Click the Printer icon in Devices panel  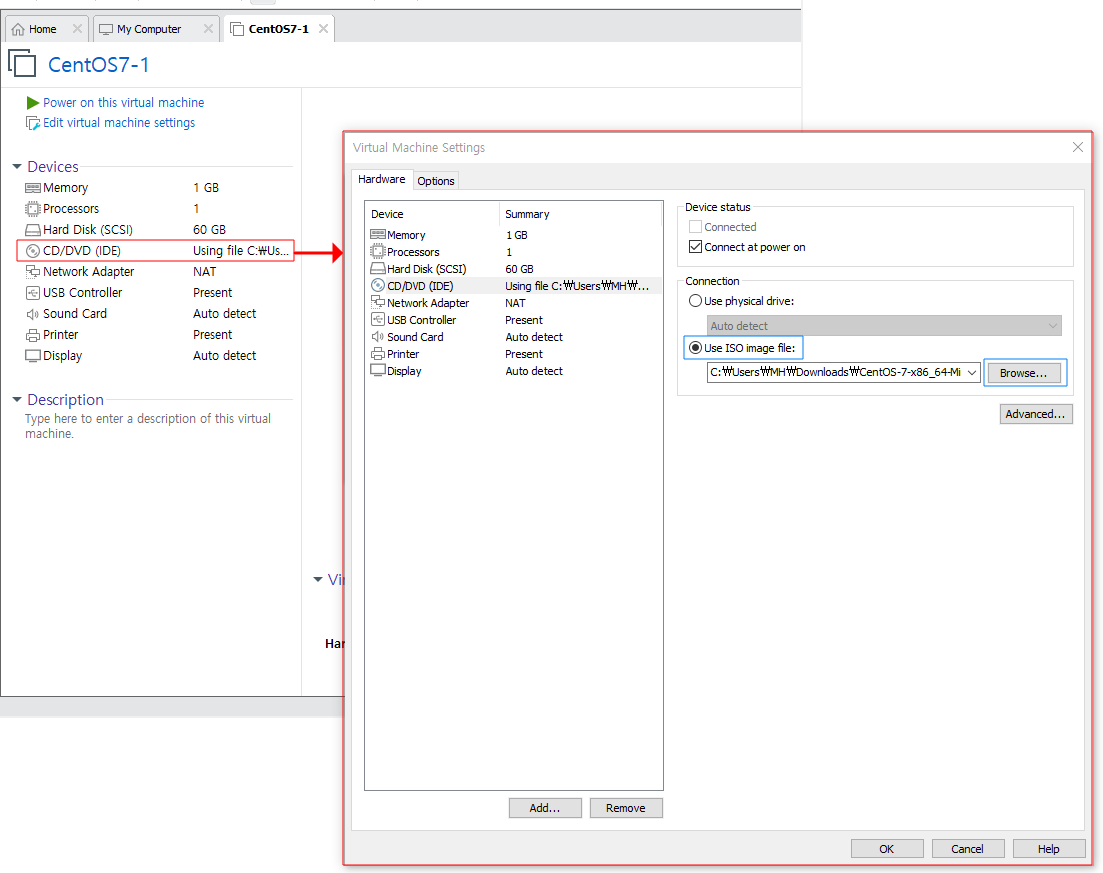pos(33,336)
